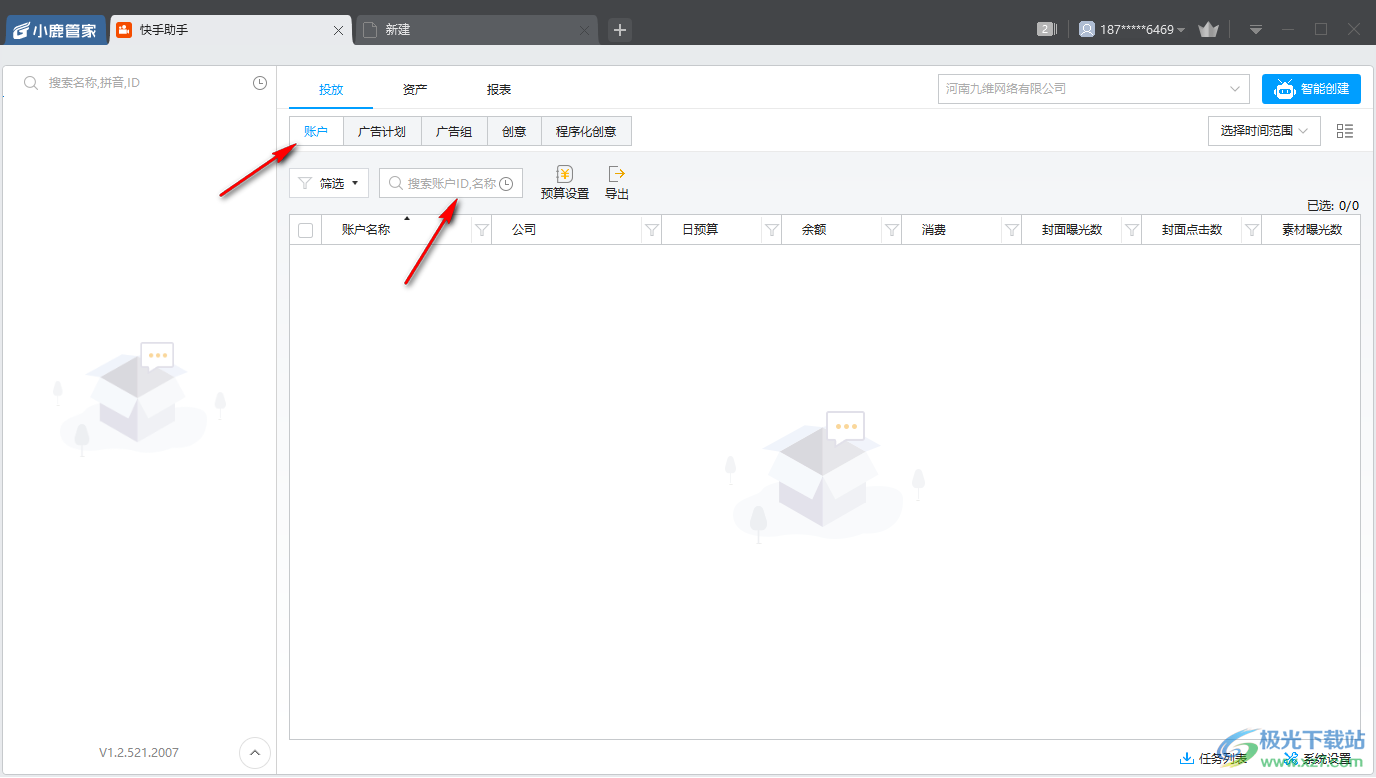Select the 报表 tab

(499, 90)
